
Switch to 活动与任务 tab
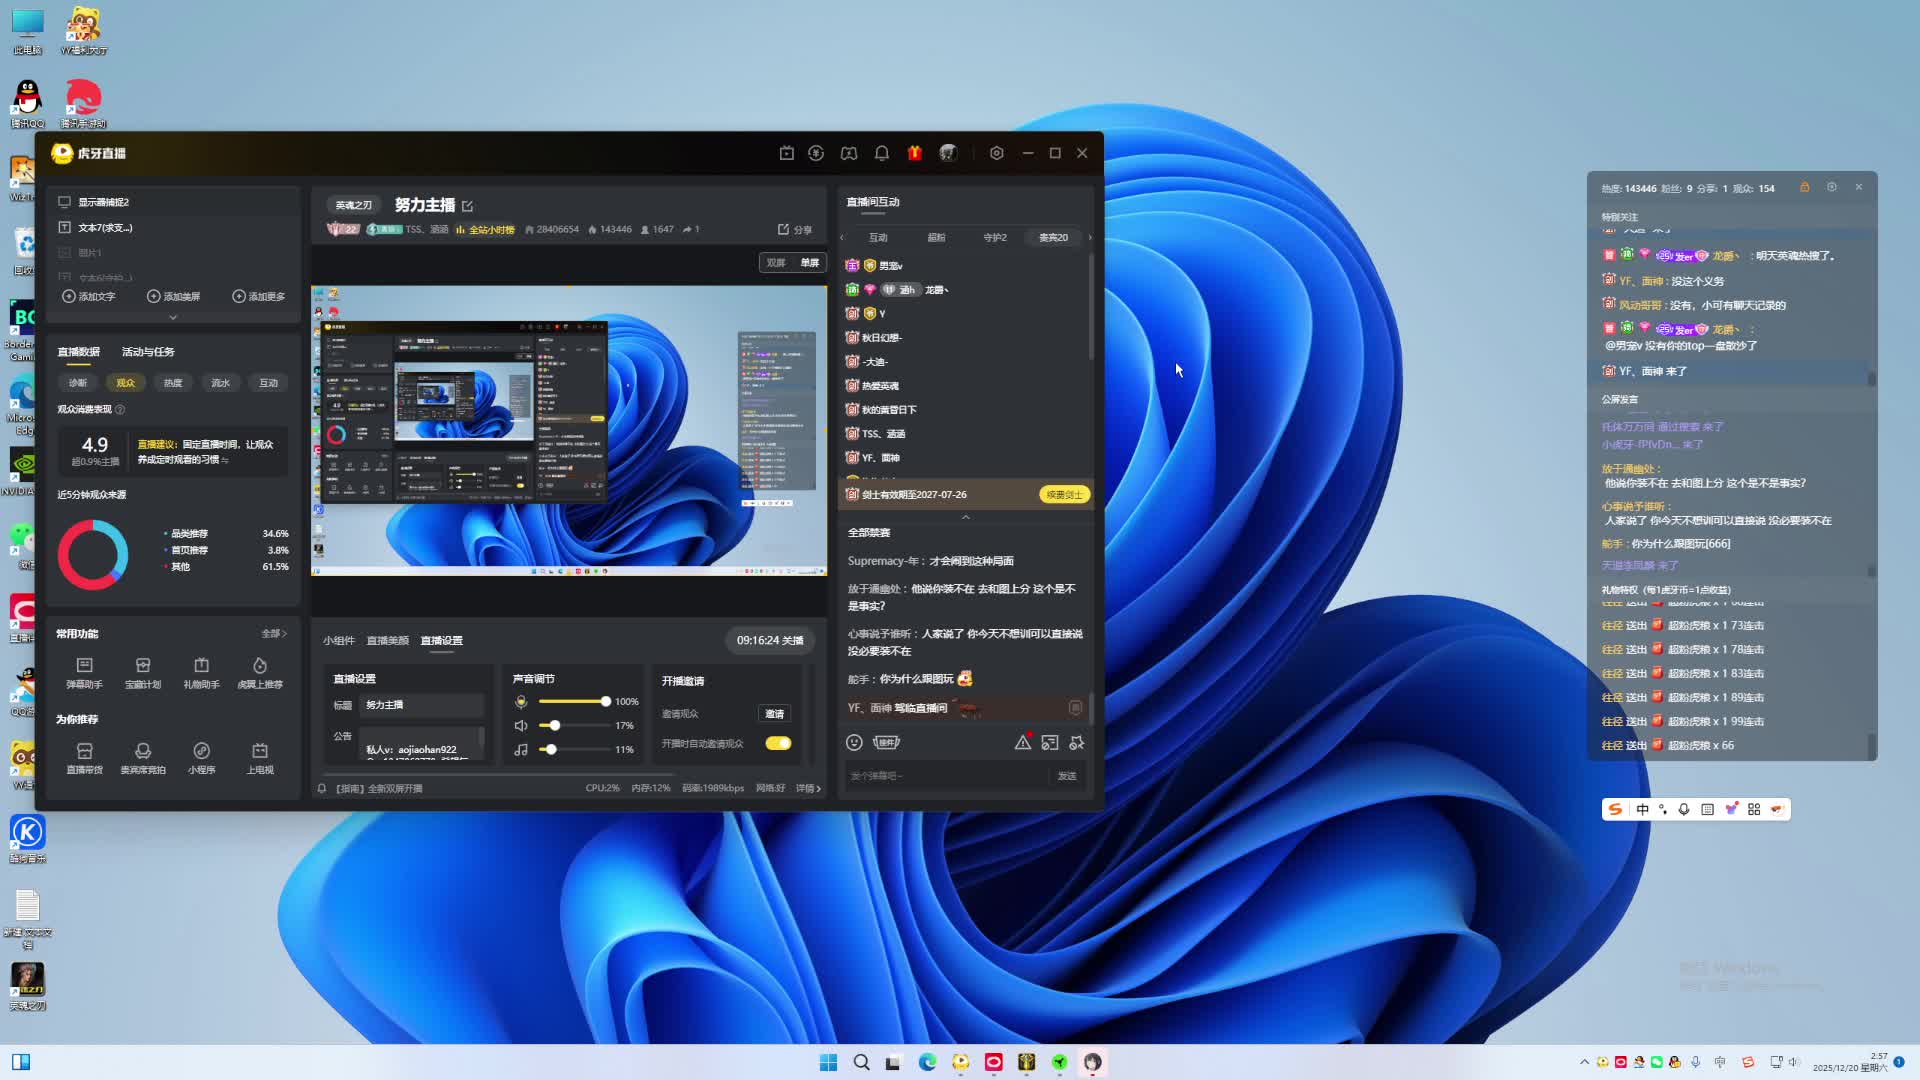[x=148, y=352]
